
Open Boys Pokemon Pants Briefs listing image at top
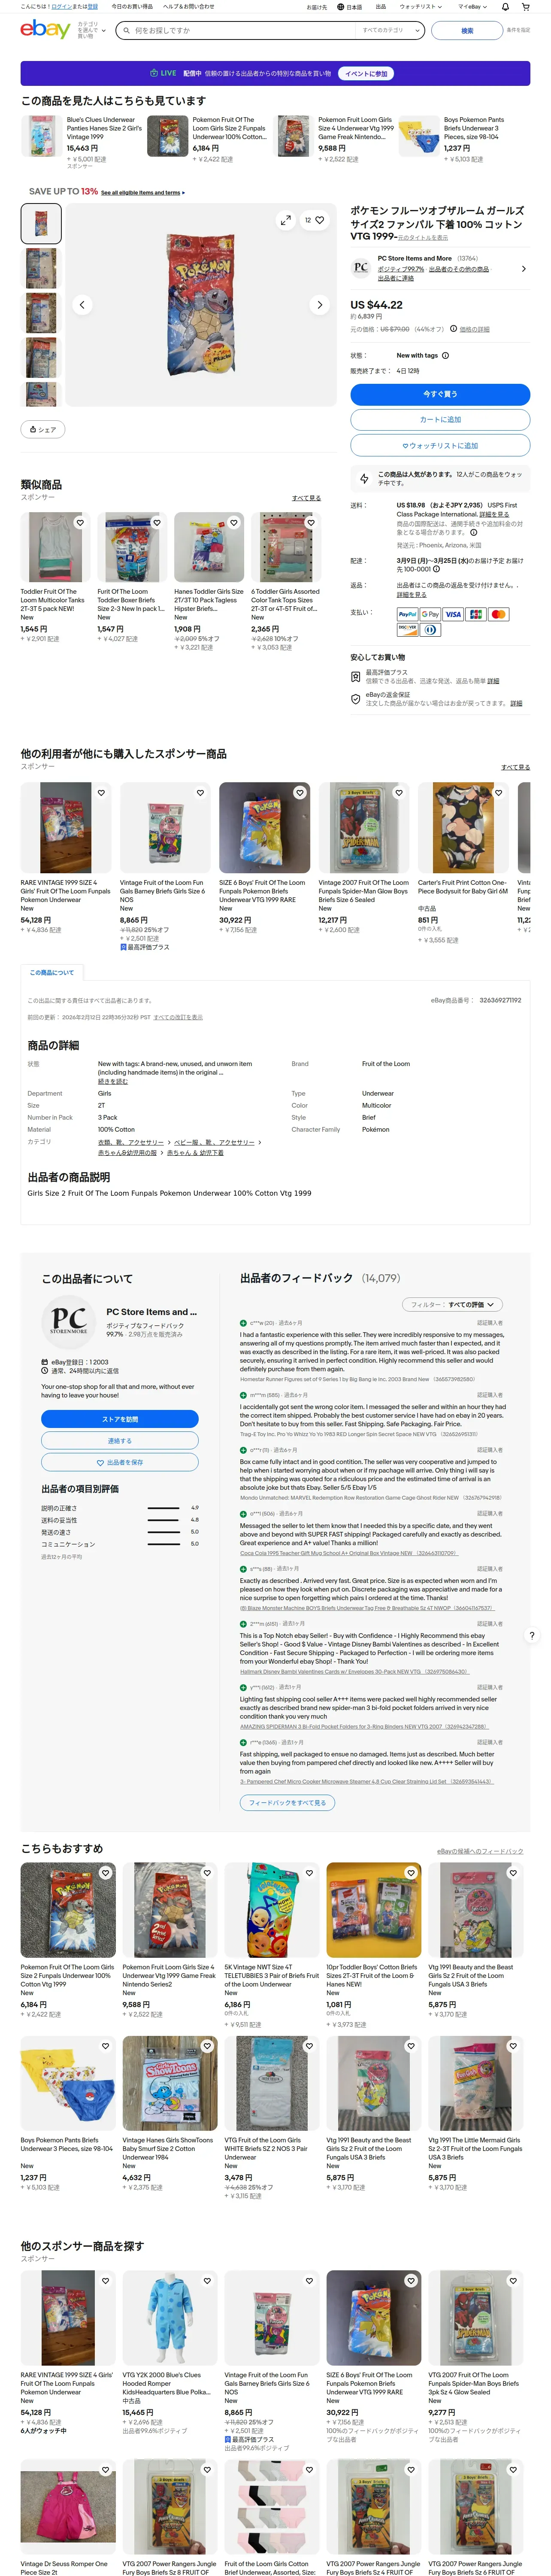coord(418,137)
